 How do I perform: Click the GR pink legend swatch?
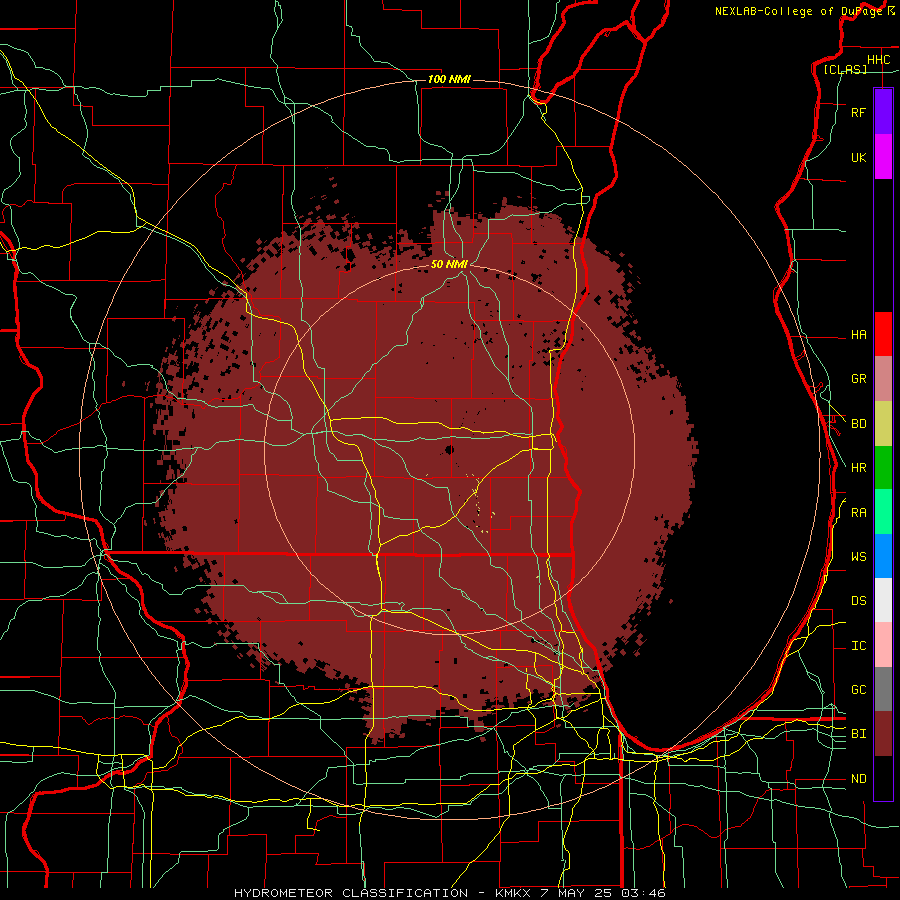pos(883,379)
